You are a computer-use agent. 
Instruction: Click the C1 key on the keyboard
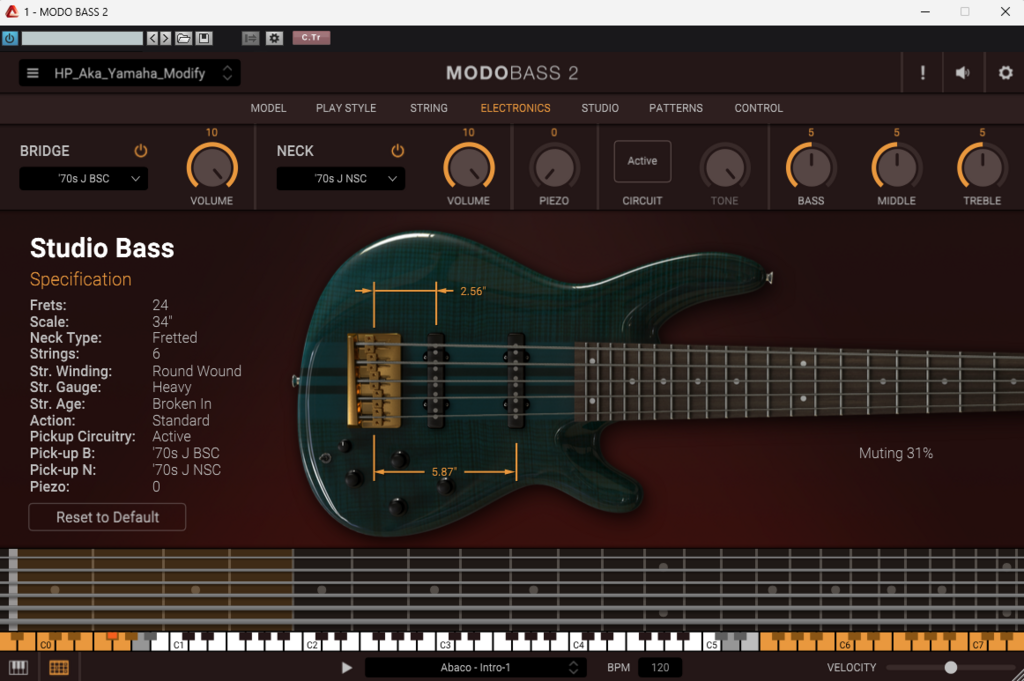coord(178,645)
